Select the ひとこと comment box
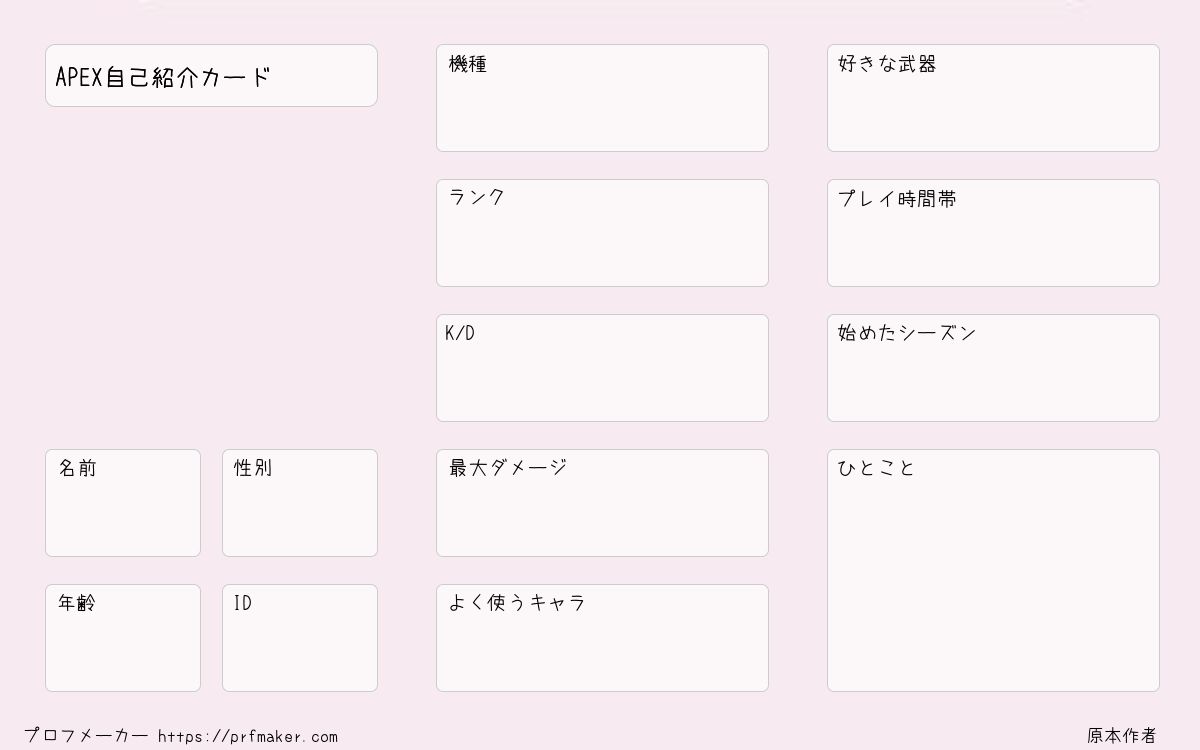The image size is (1200, 750). coord(993,570)
